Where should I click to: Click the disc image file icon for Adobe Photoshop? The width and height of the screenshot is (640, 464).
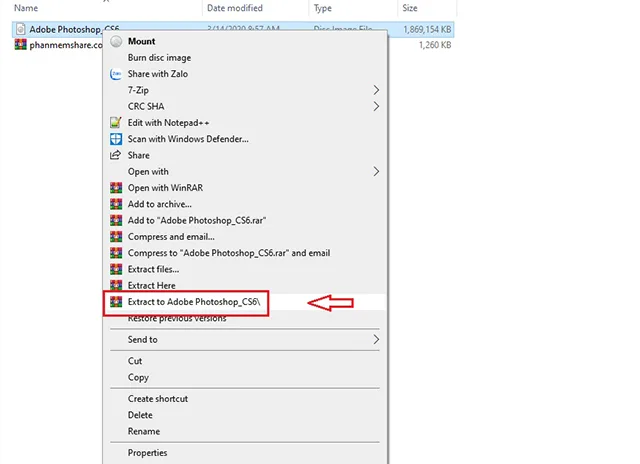(20, 29)
